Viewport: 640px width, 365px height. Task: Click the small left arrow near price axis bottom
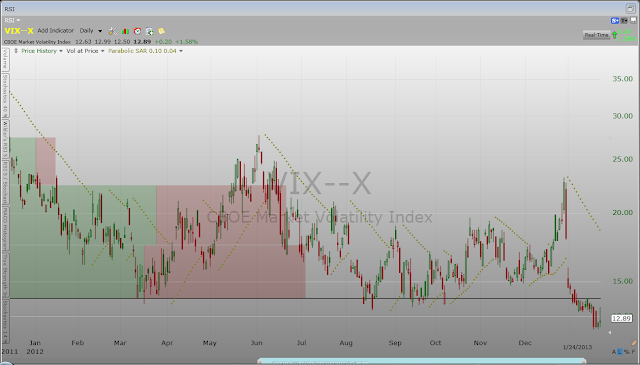(x=610, y=333)
